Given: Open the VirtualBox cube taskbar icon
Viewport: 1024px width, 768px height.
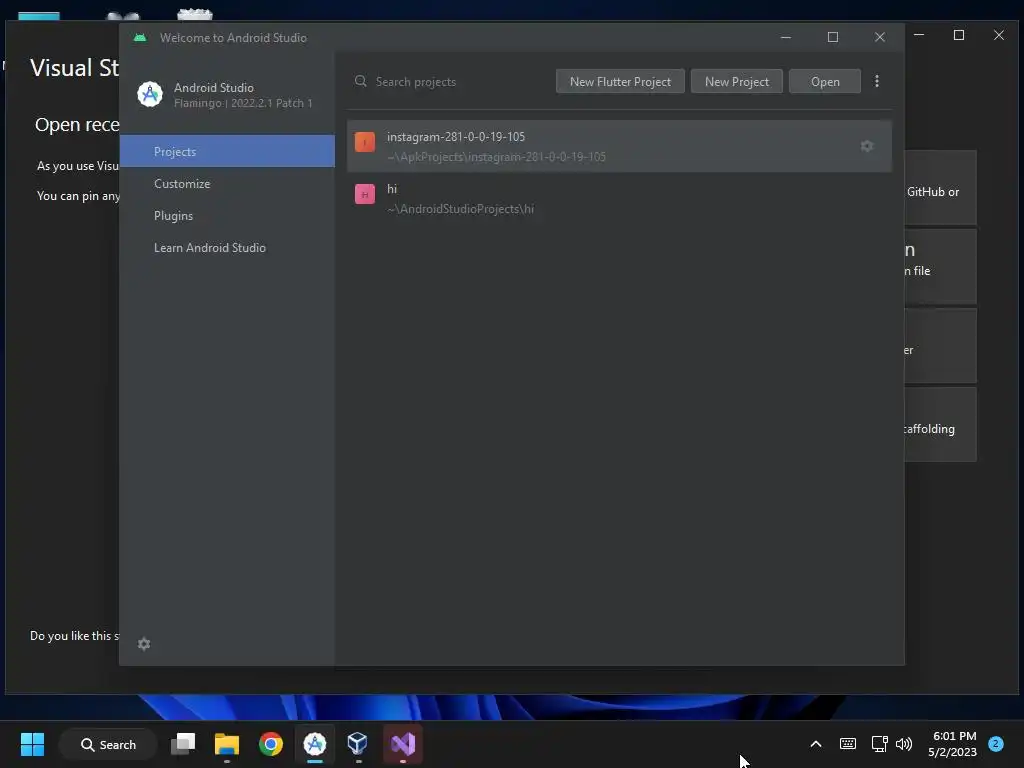Looking at the screenshot, I should pos(358,744).
